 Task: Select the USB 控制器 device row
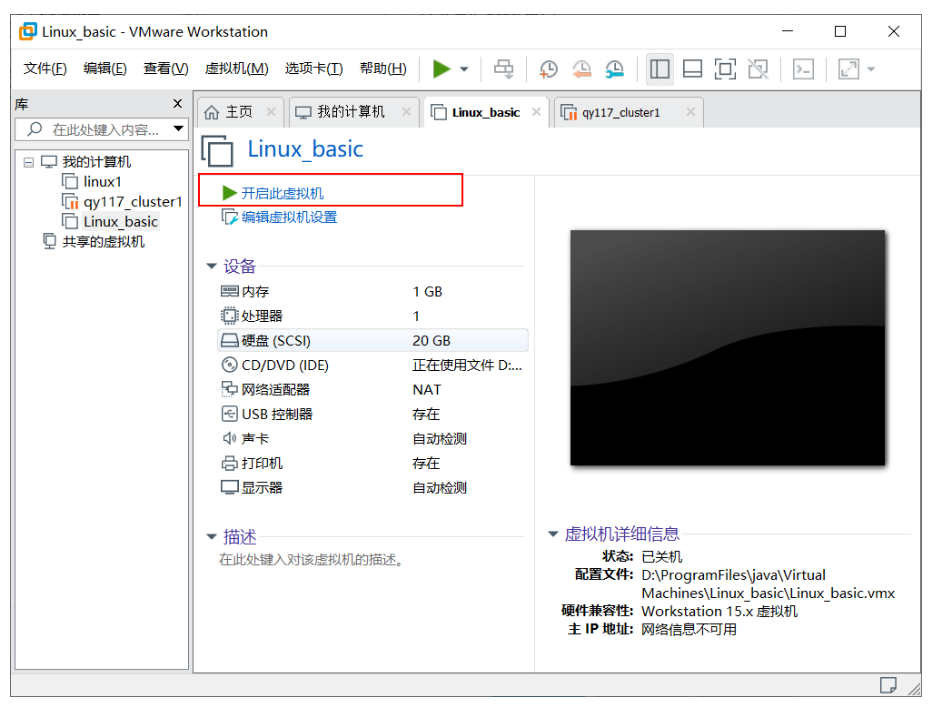point(373,414)
